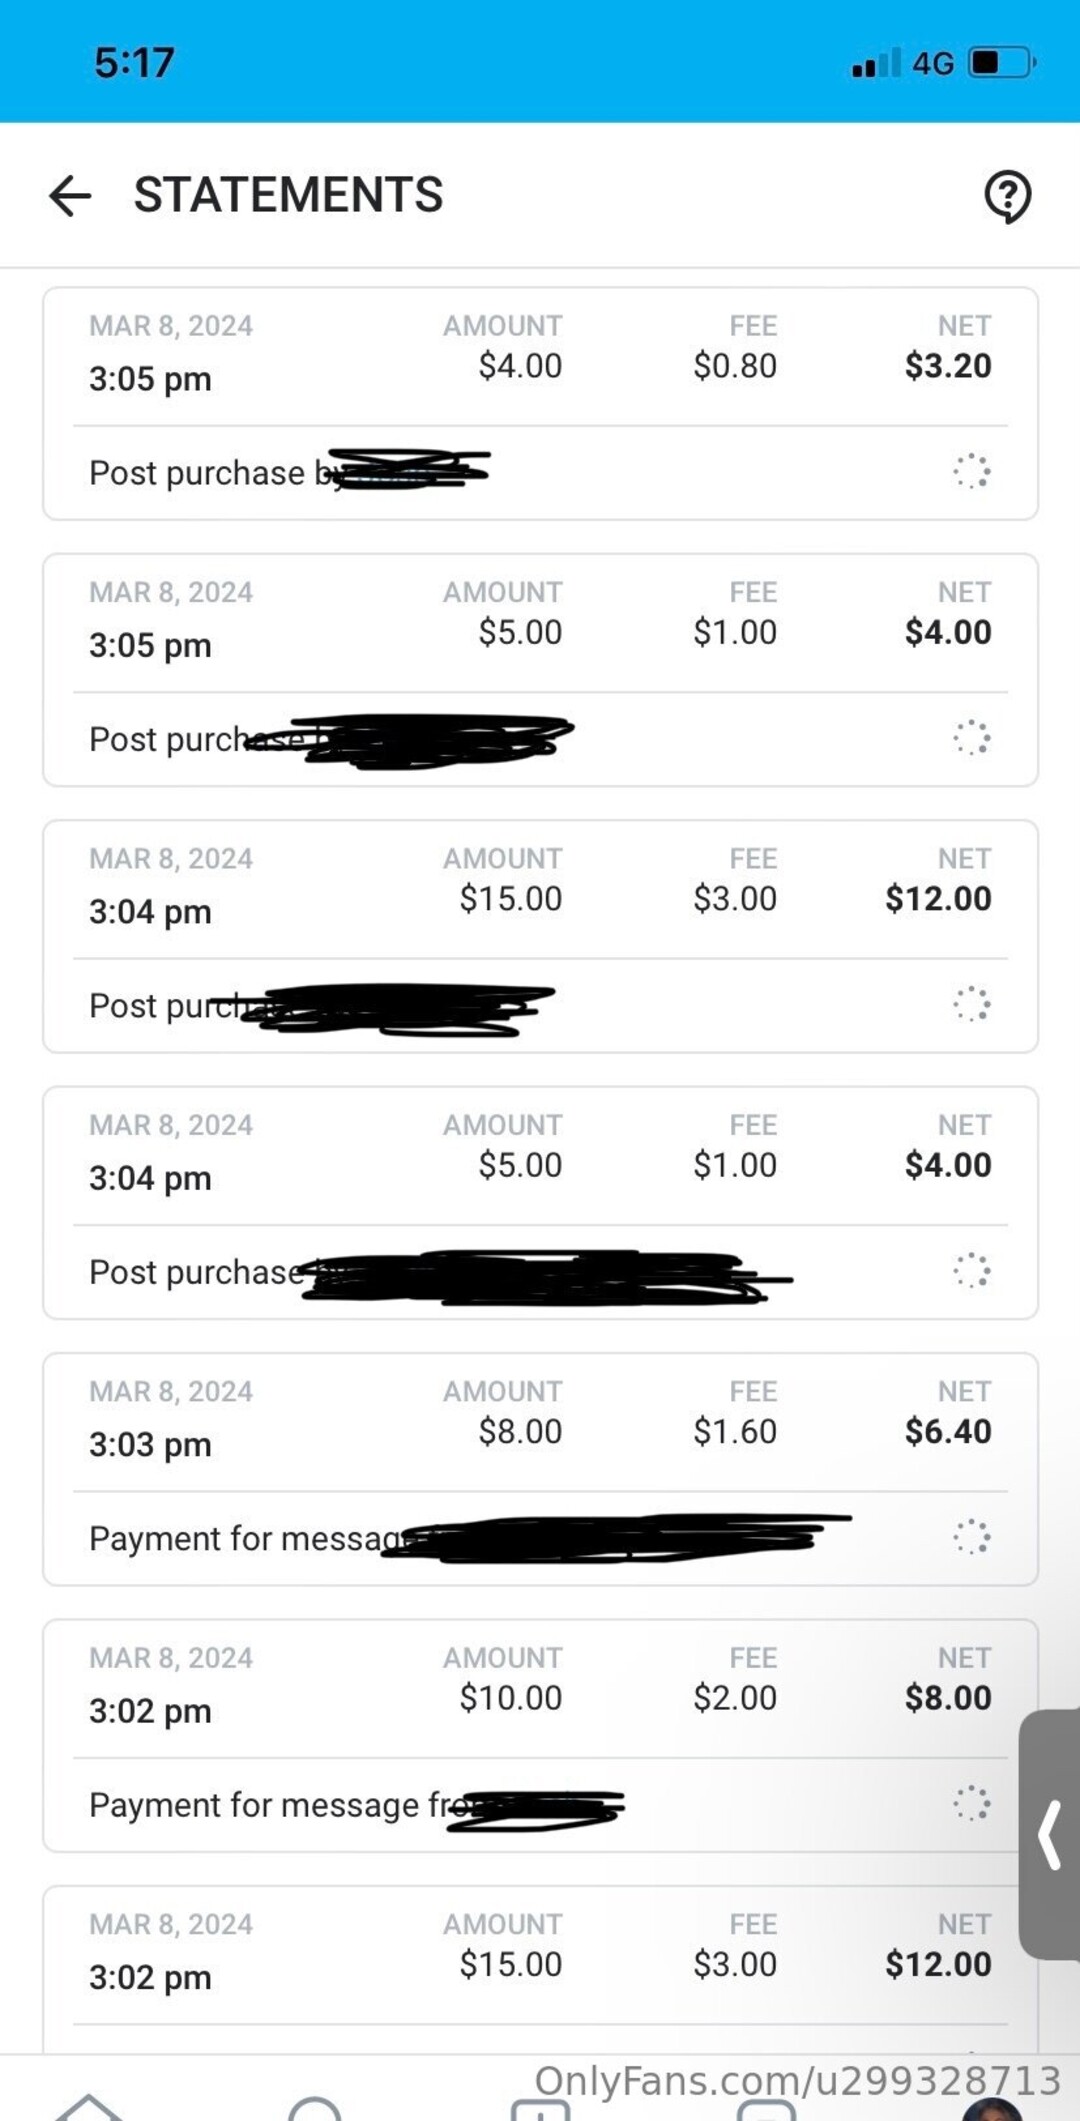Open the new post plus icon
The width and height of the screenshot is (1080, 2121).
click(540, 2108)
